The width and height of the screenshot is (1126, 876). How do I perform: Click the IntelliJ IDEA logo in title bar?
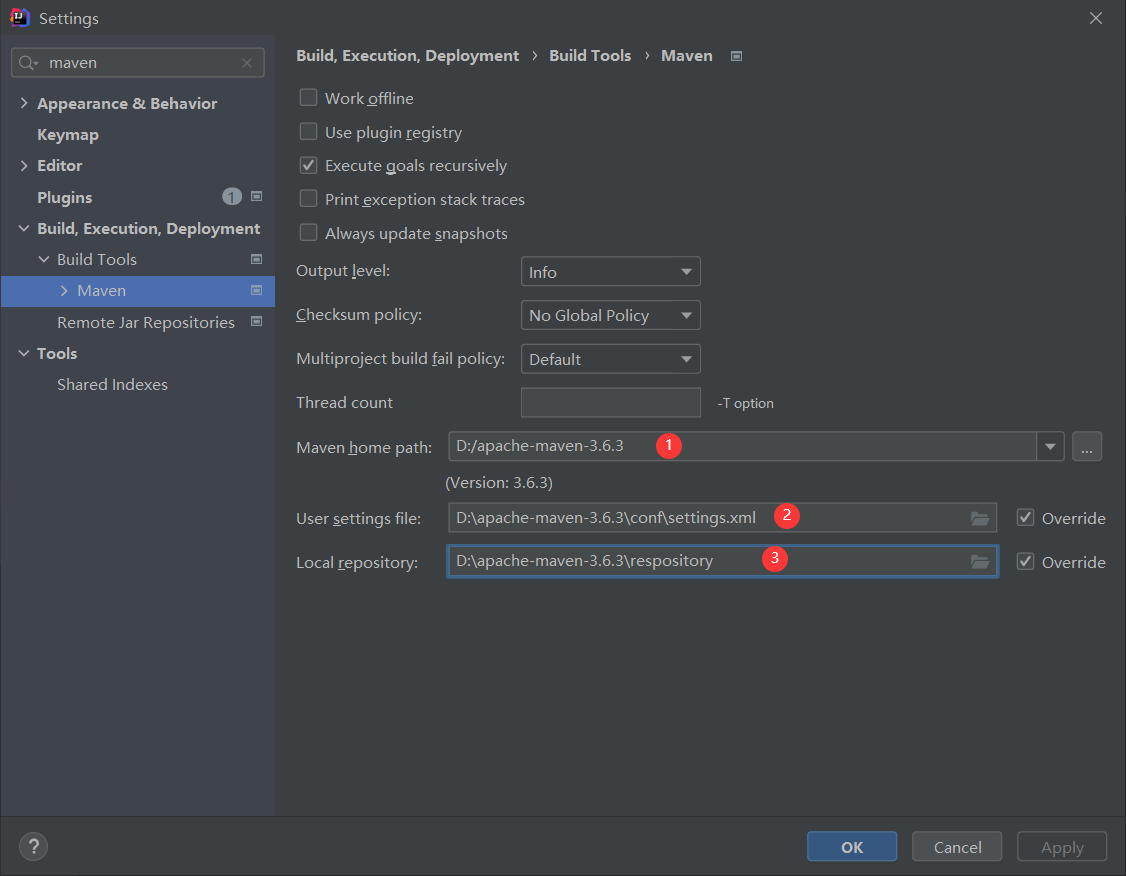(19, 17)
